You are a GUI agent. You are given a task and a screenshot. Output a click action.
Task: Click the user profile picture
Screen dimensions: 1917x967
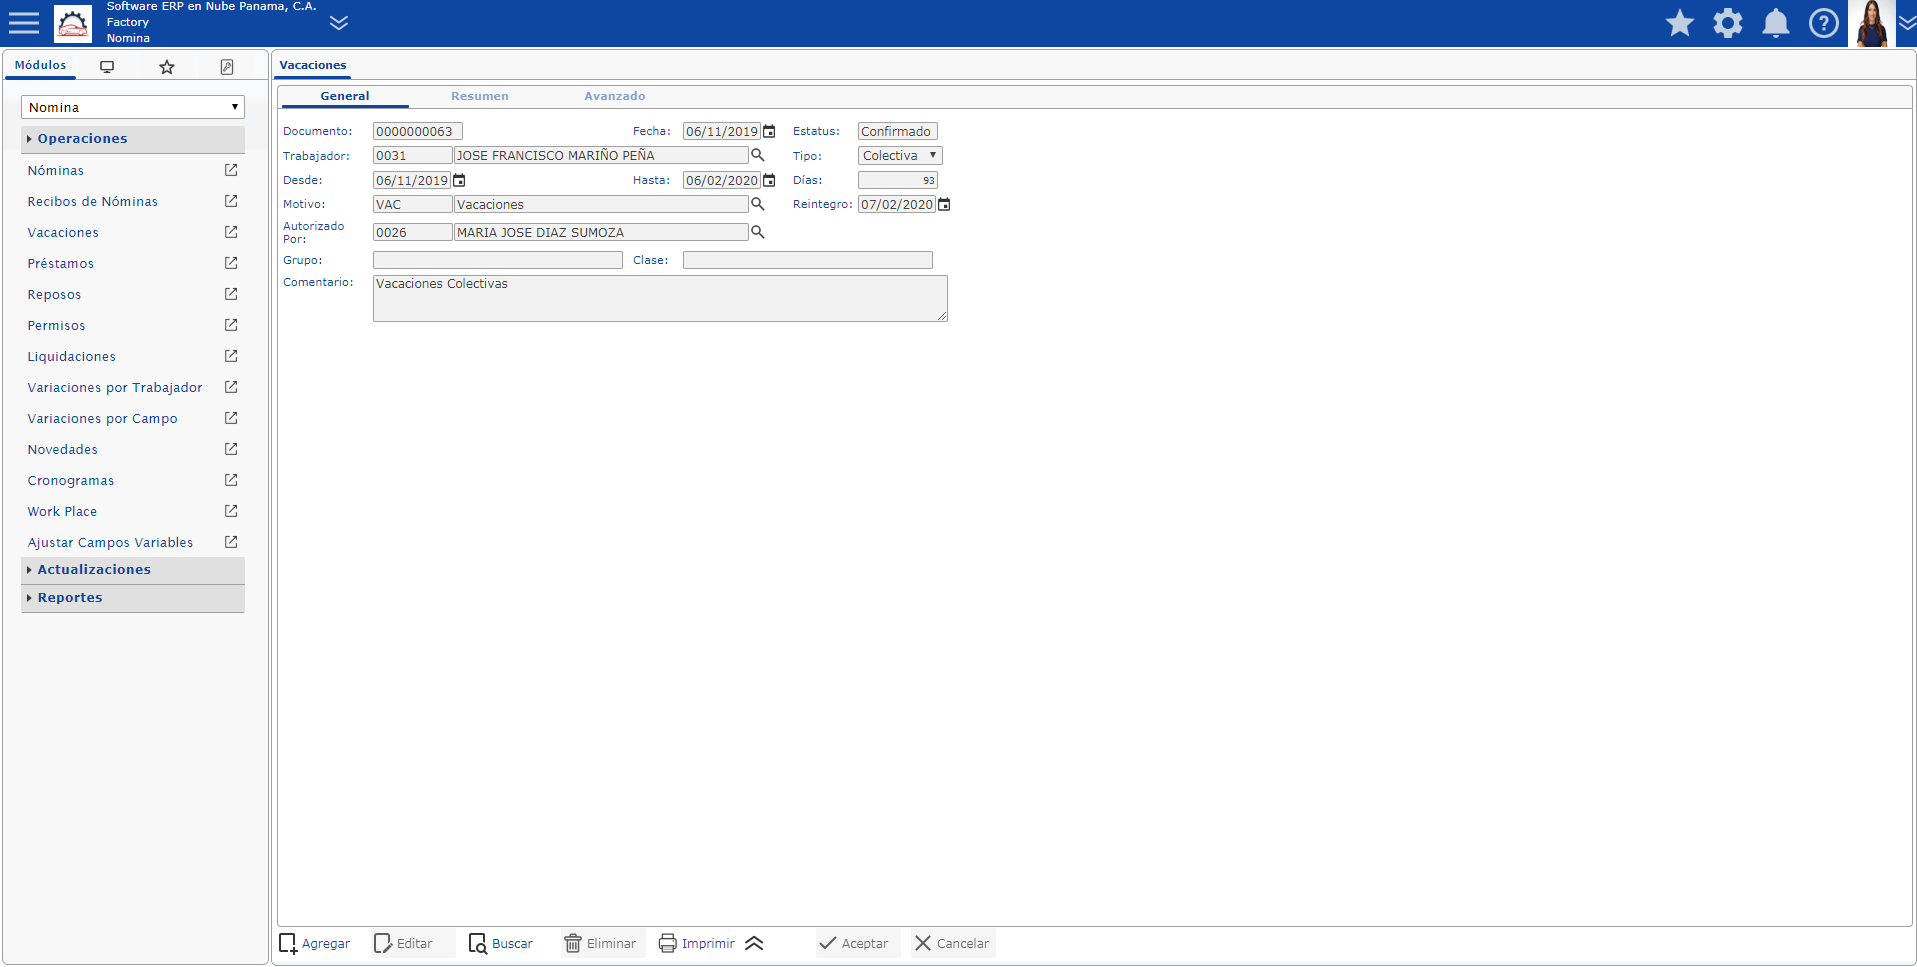[x=1872, y=23]
